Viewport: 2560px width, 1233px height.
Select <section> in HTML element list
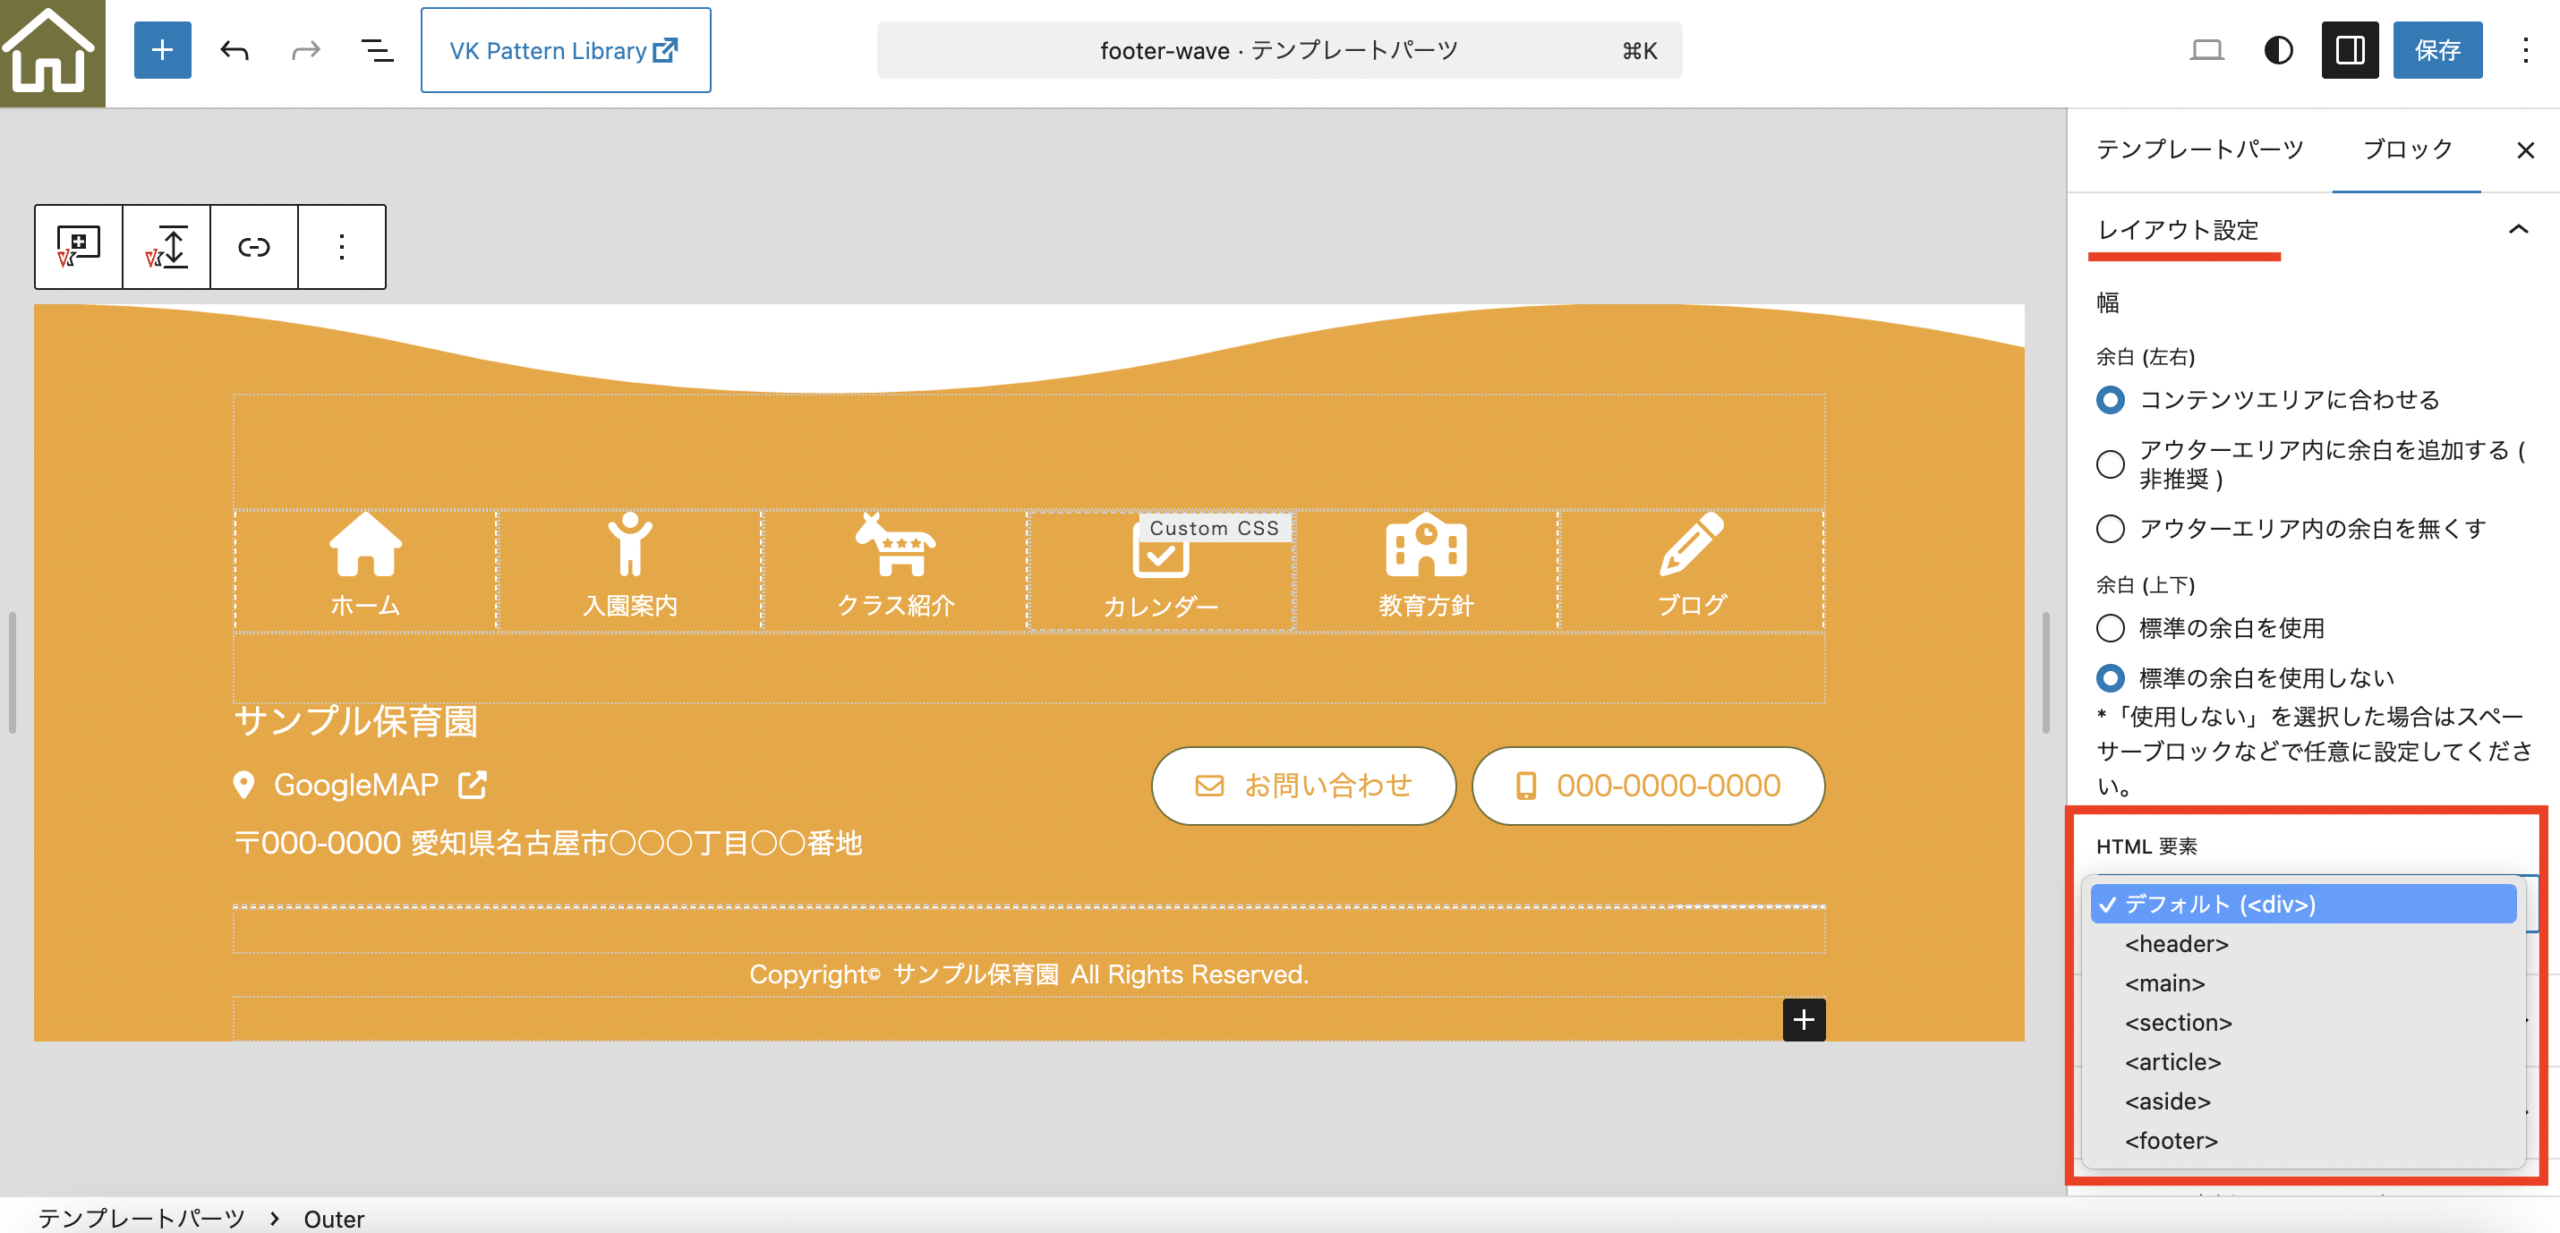[2178, 1022]
